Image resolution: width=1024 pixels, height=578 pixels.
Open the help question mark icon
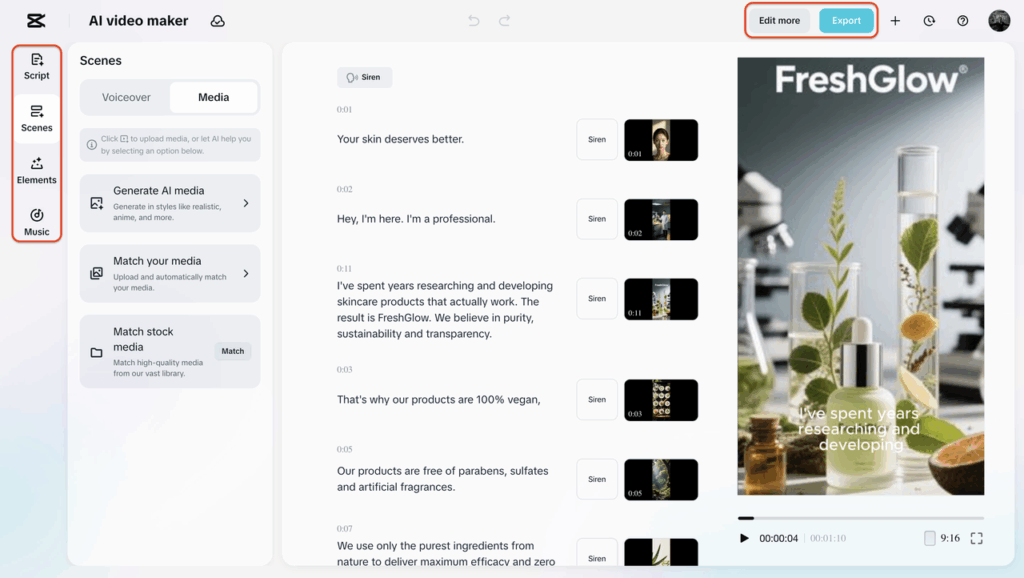(x=963, y=21)
